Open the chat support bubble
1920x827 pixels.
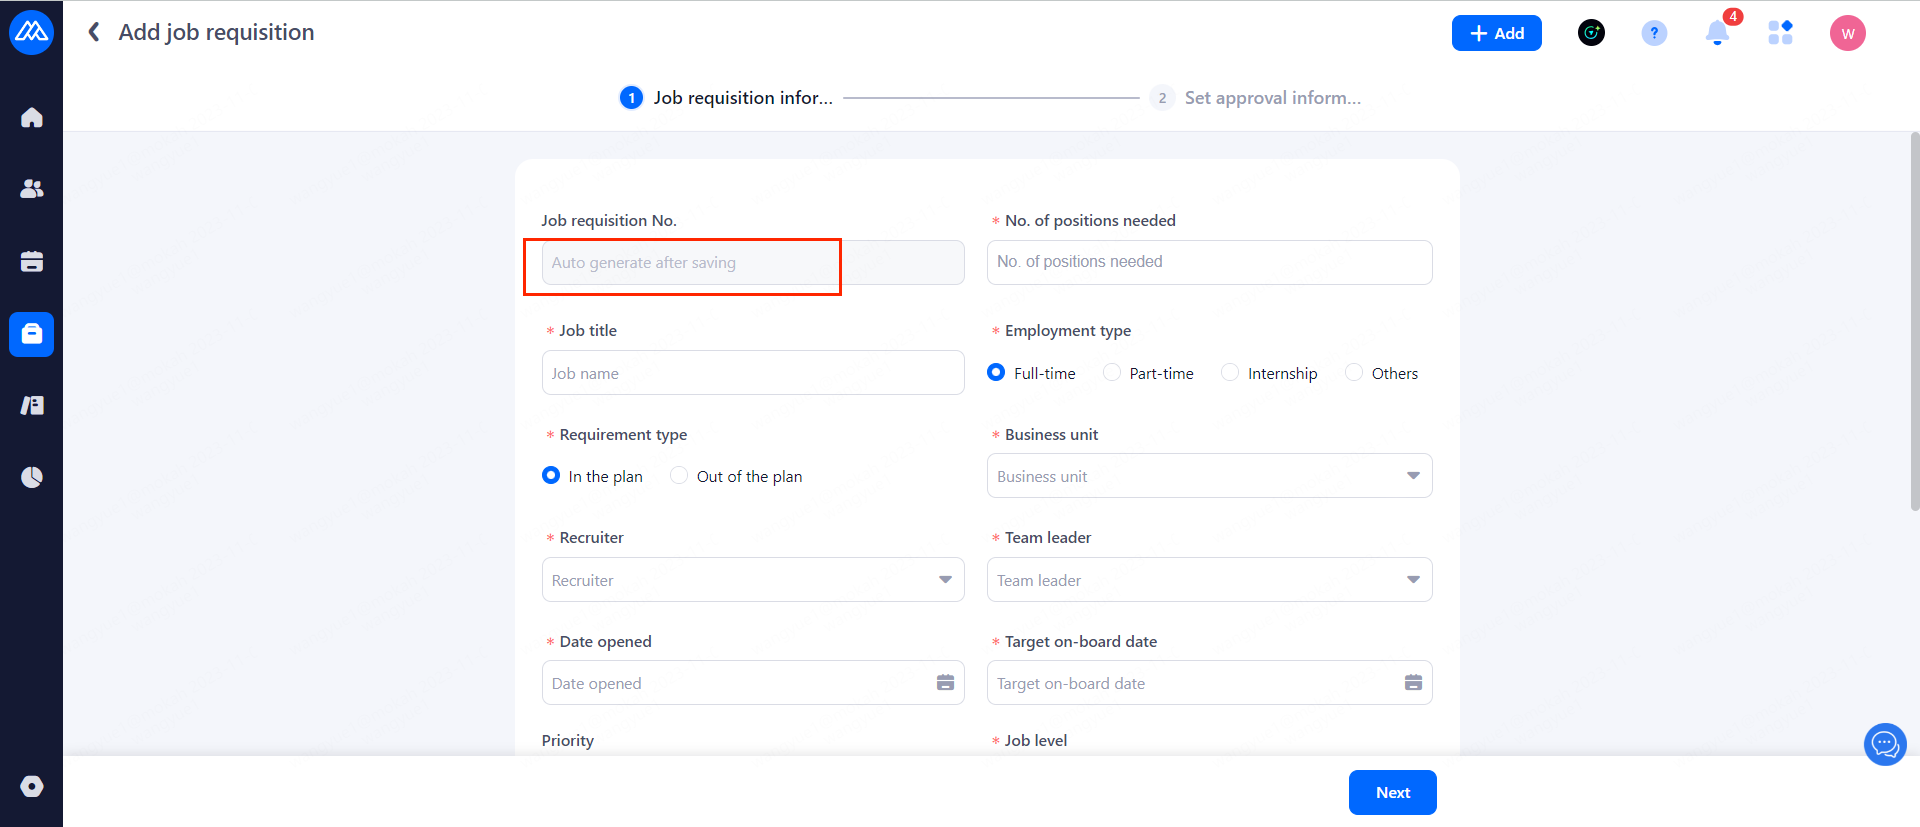coord(1885,744)
